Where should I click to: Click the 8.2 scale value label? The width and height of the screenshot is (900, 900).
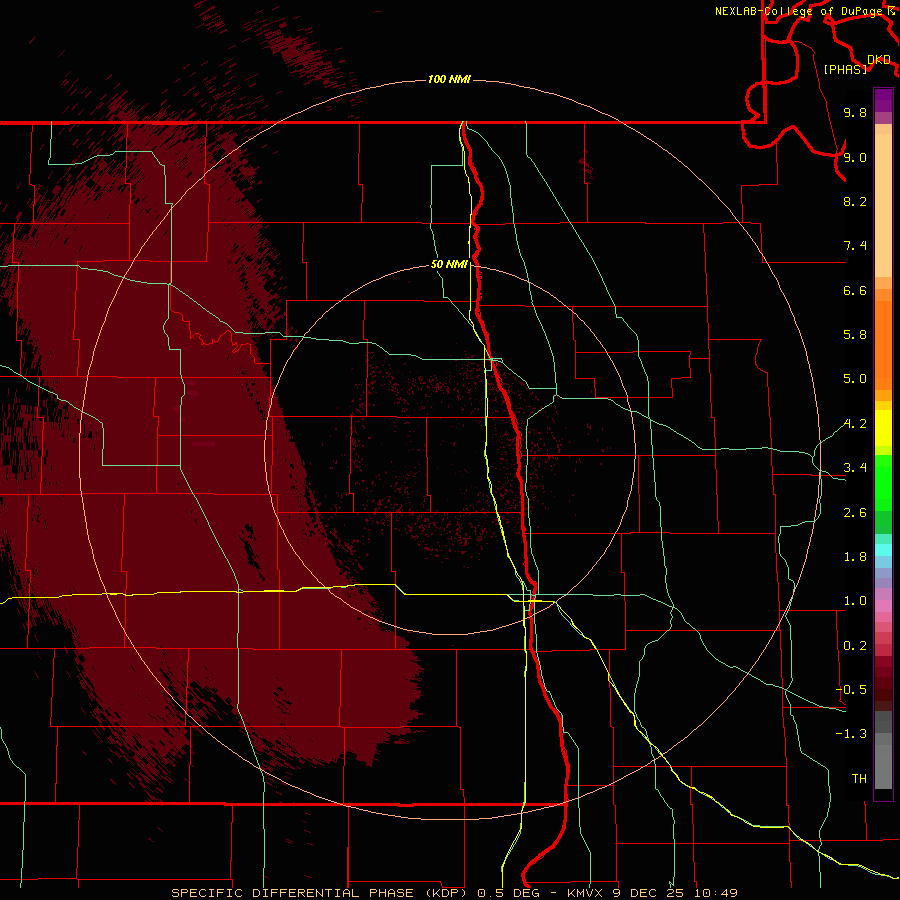click(855, 201)
